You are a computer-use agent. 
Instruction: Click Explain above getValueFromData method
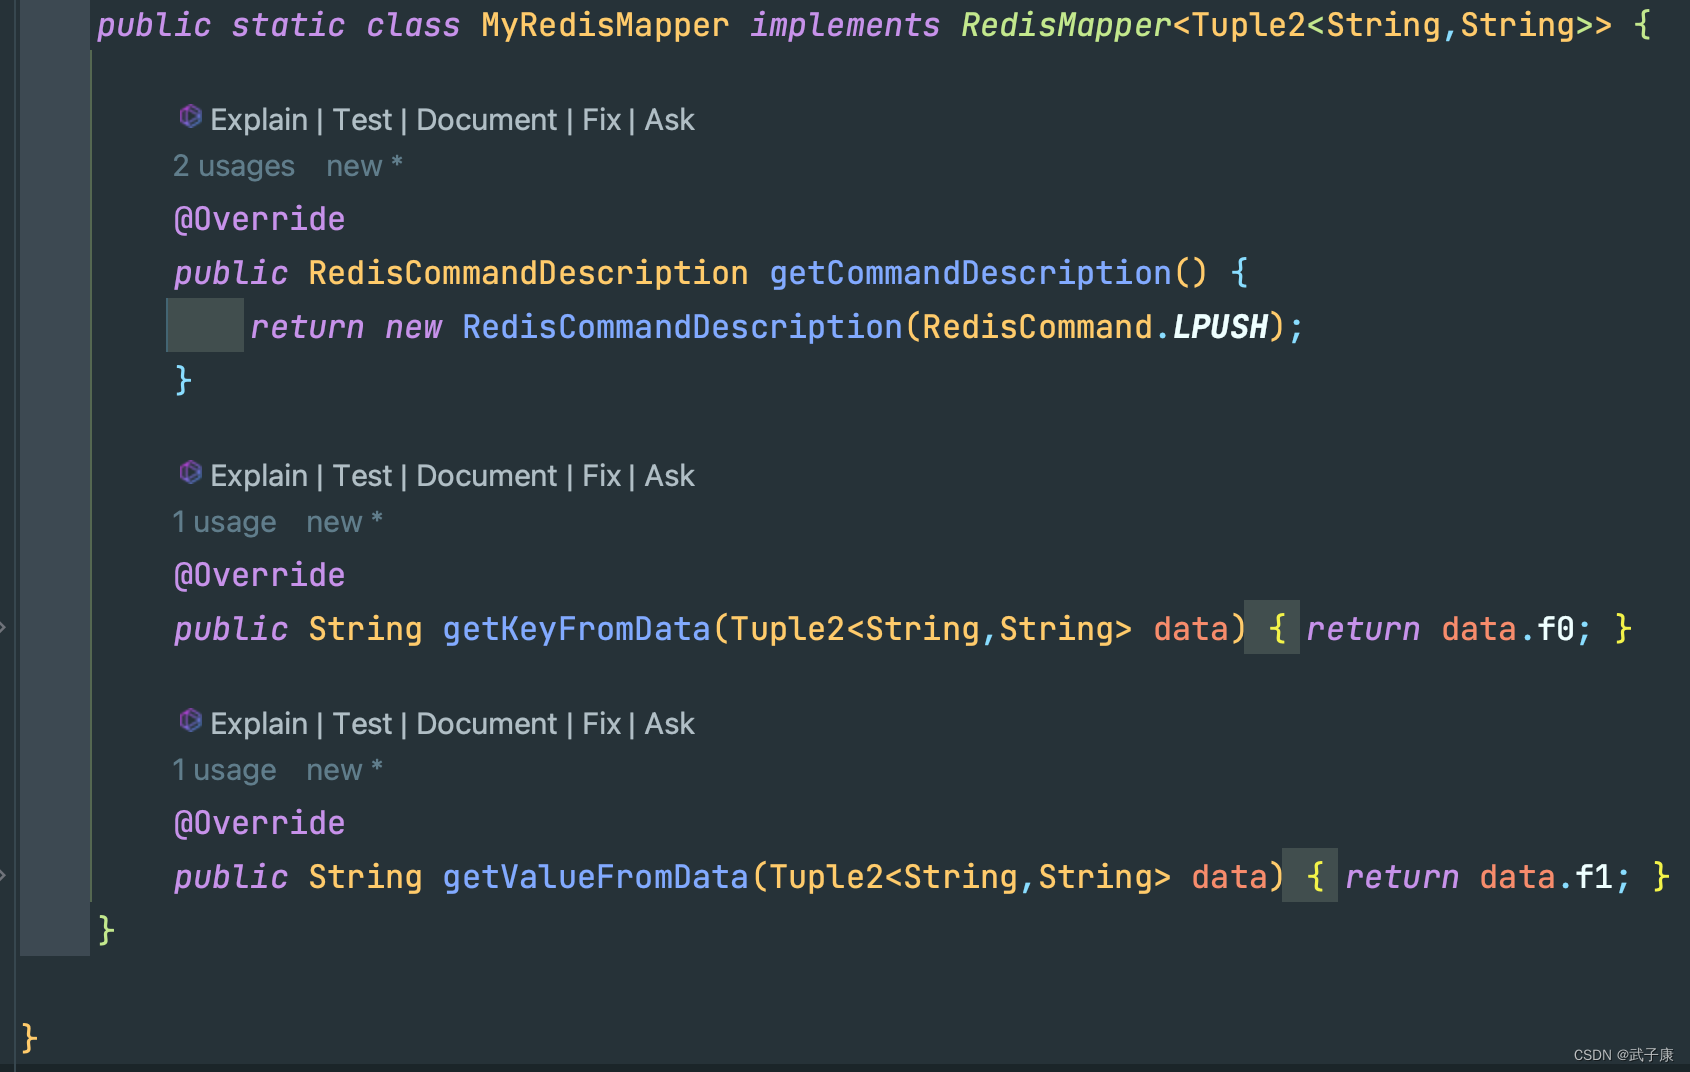[259, 724]
